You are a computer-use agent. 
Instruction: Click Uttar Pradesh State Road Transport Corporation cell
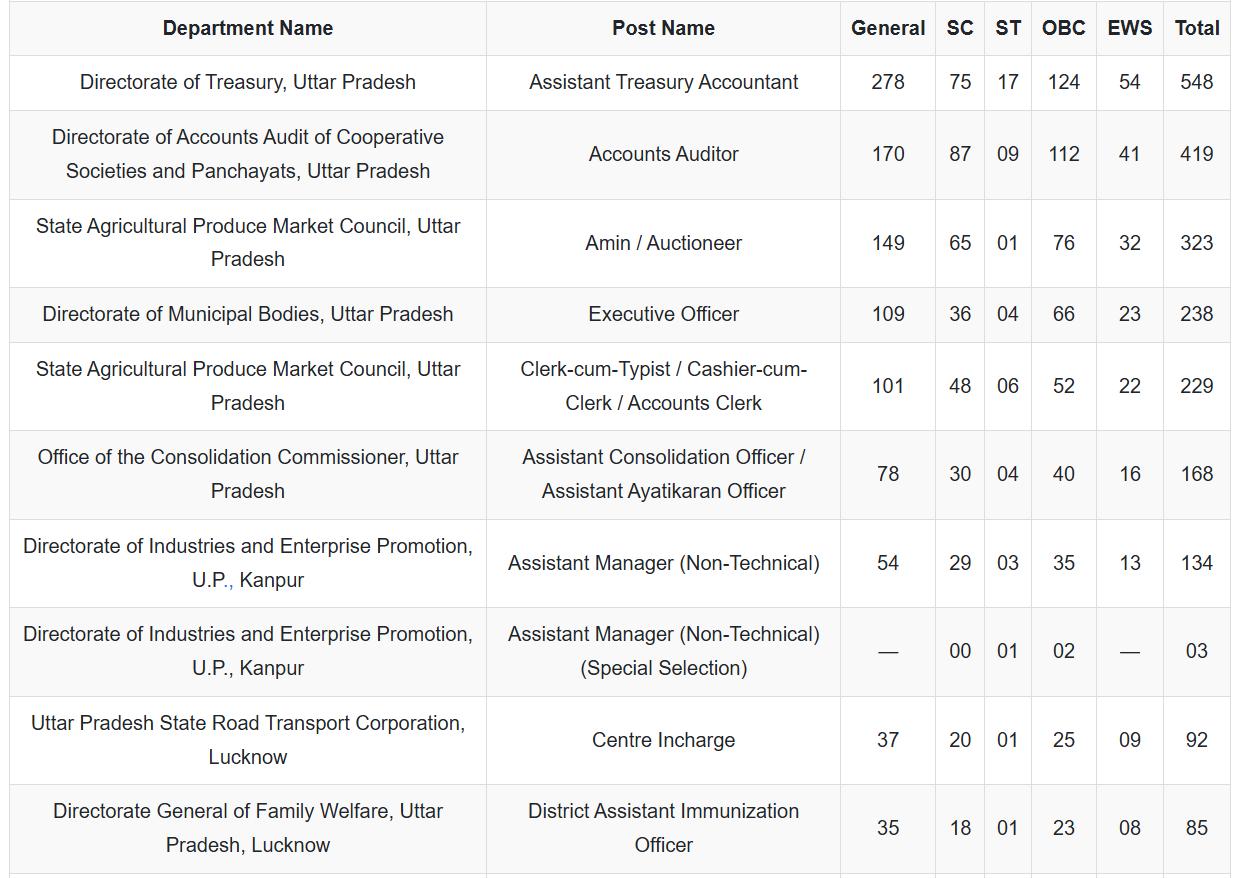(x=248, y=740)
